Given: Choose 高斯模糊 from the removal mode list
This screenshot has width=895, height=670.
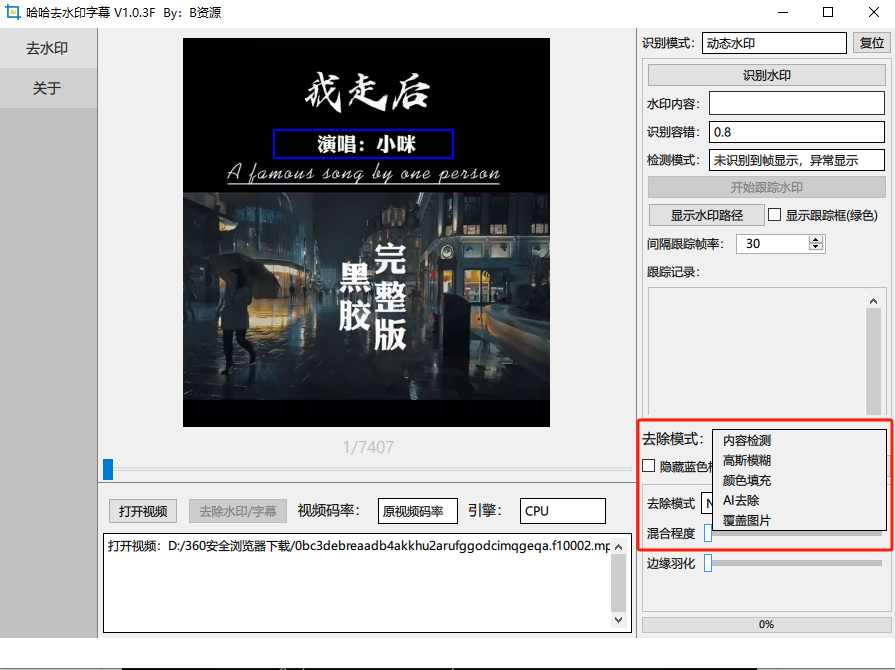Looking at the screenshot, I should click(747, 460).
